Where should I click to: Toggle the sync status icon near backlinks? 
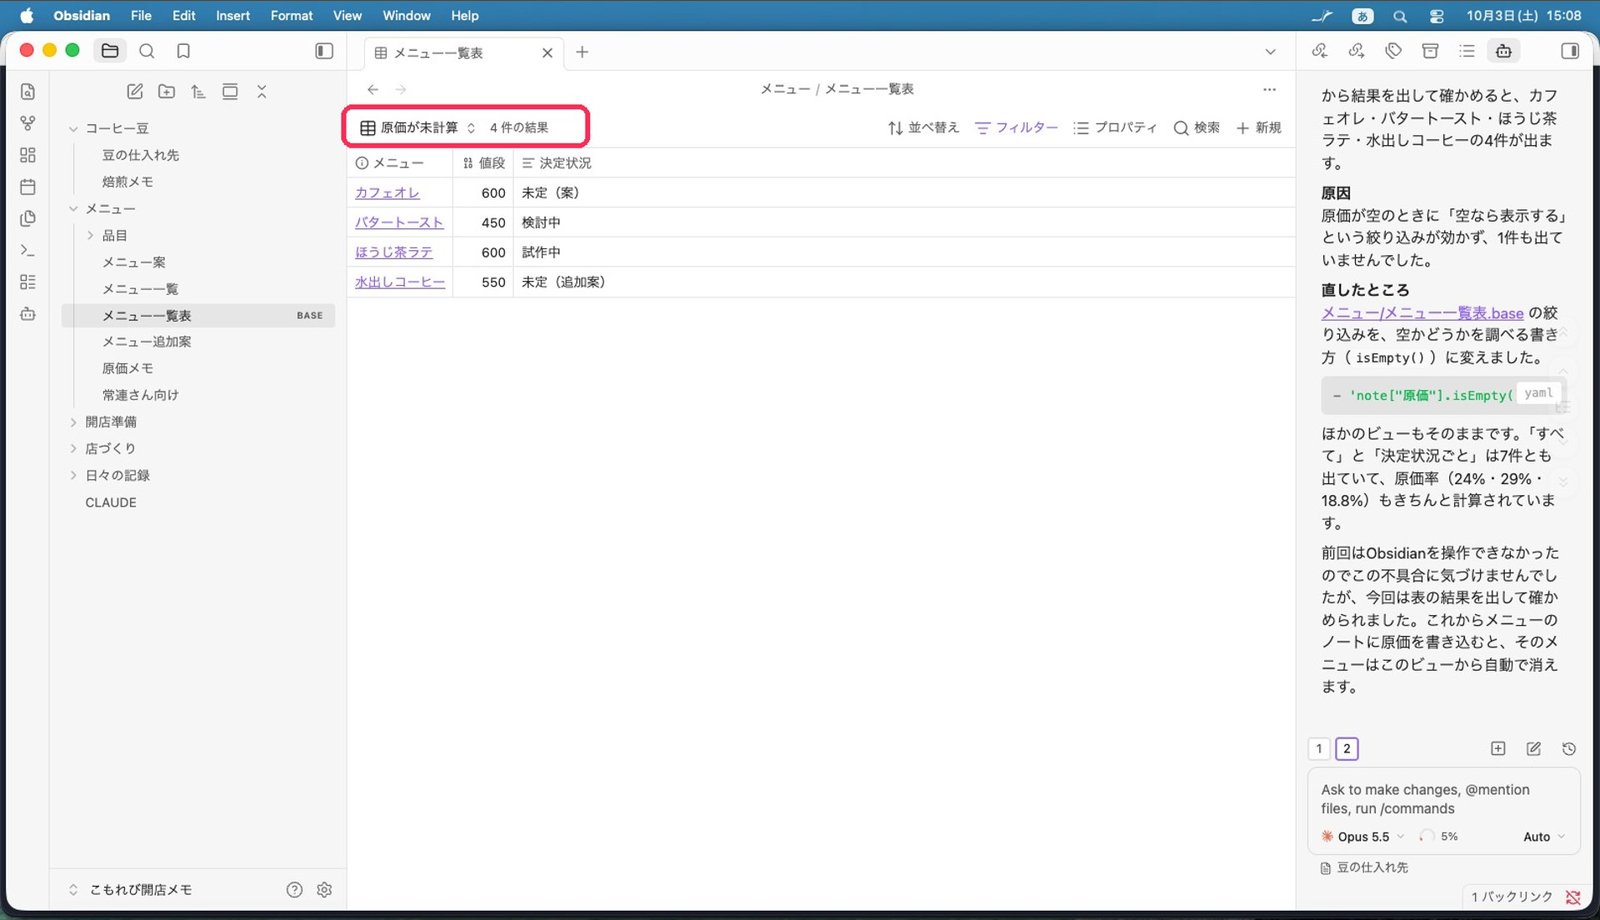[1573, 897]
